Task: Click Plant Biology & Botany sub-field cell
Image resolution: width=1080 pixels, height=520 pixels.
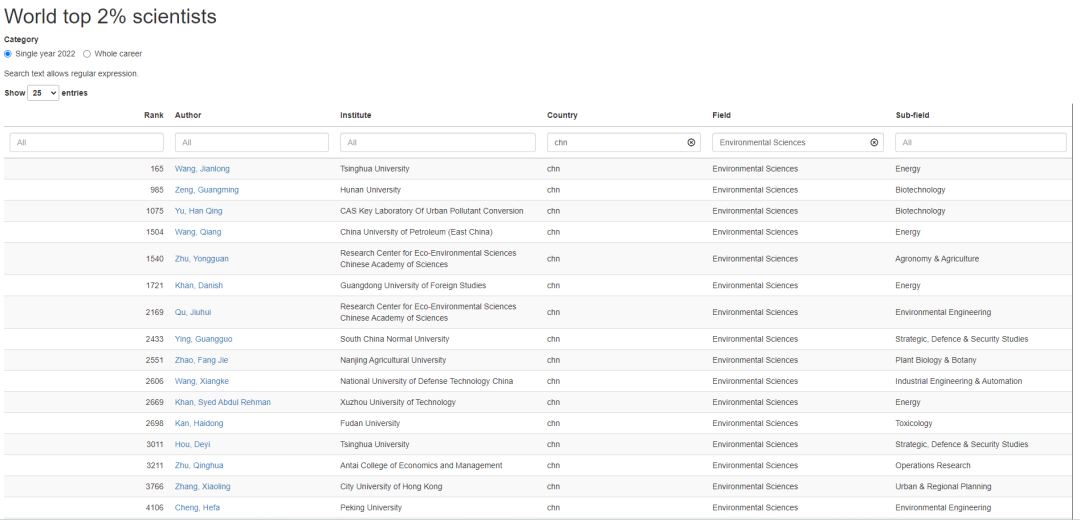Action: (x=935, y=360)
